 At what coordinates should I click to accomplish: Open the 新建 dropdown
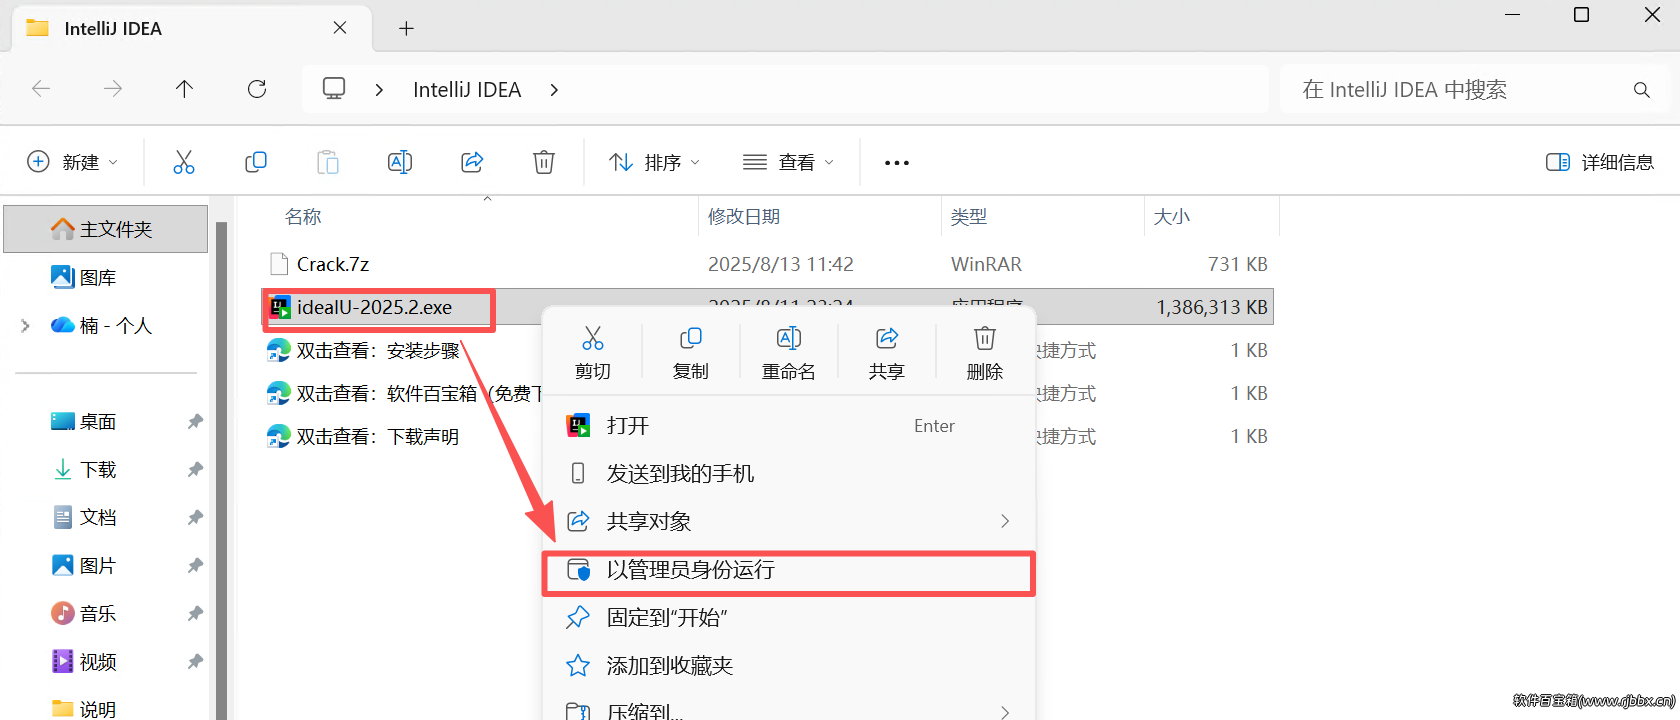(x=72, y=162)
